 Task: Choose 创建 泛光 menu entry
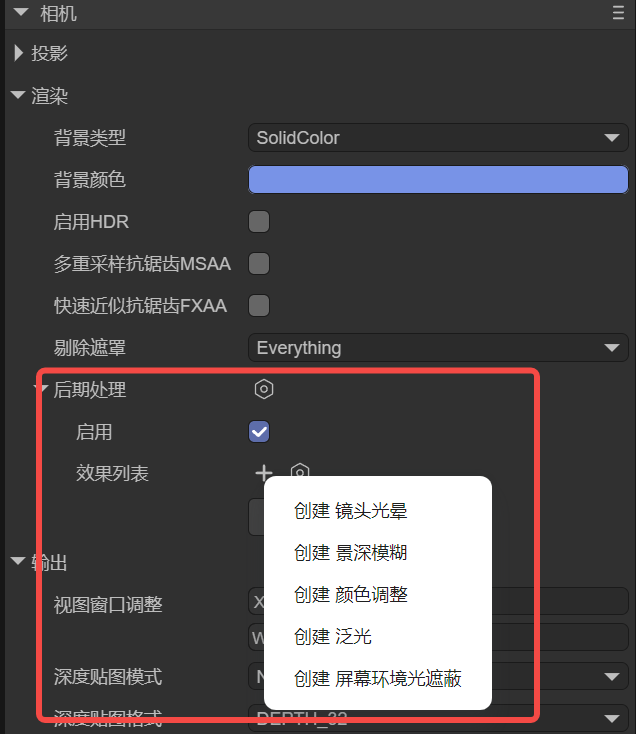pyautogui.click(x=333, y=637)
